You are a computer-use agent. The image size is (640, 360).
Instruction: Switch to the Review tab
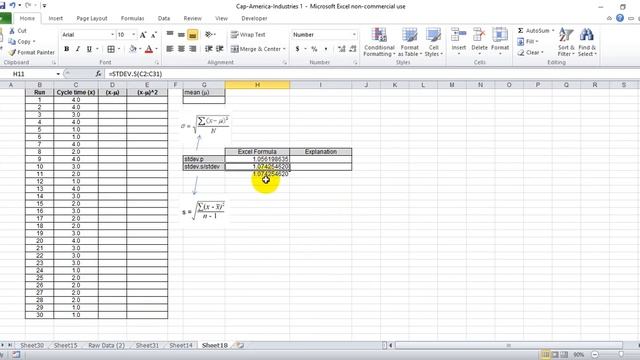click(192, 18)
